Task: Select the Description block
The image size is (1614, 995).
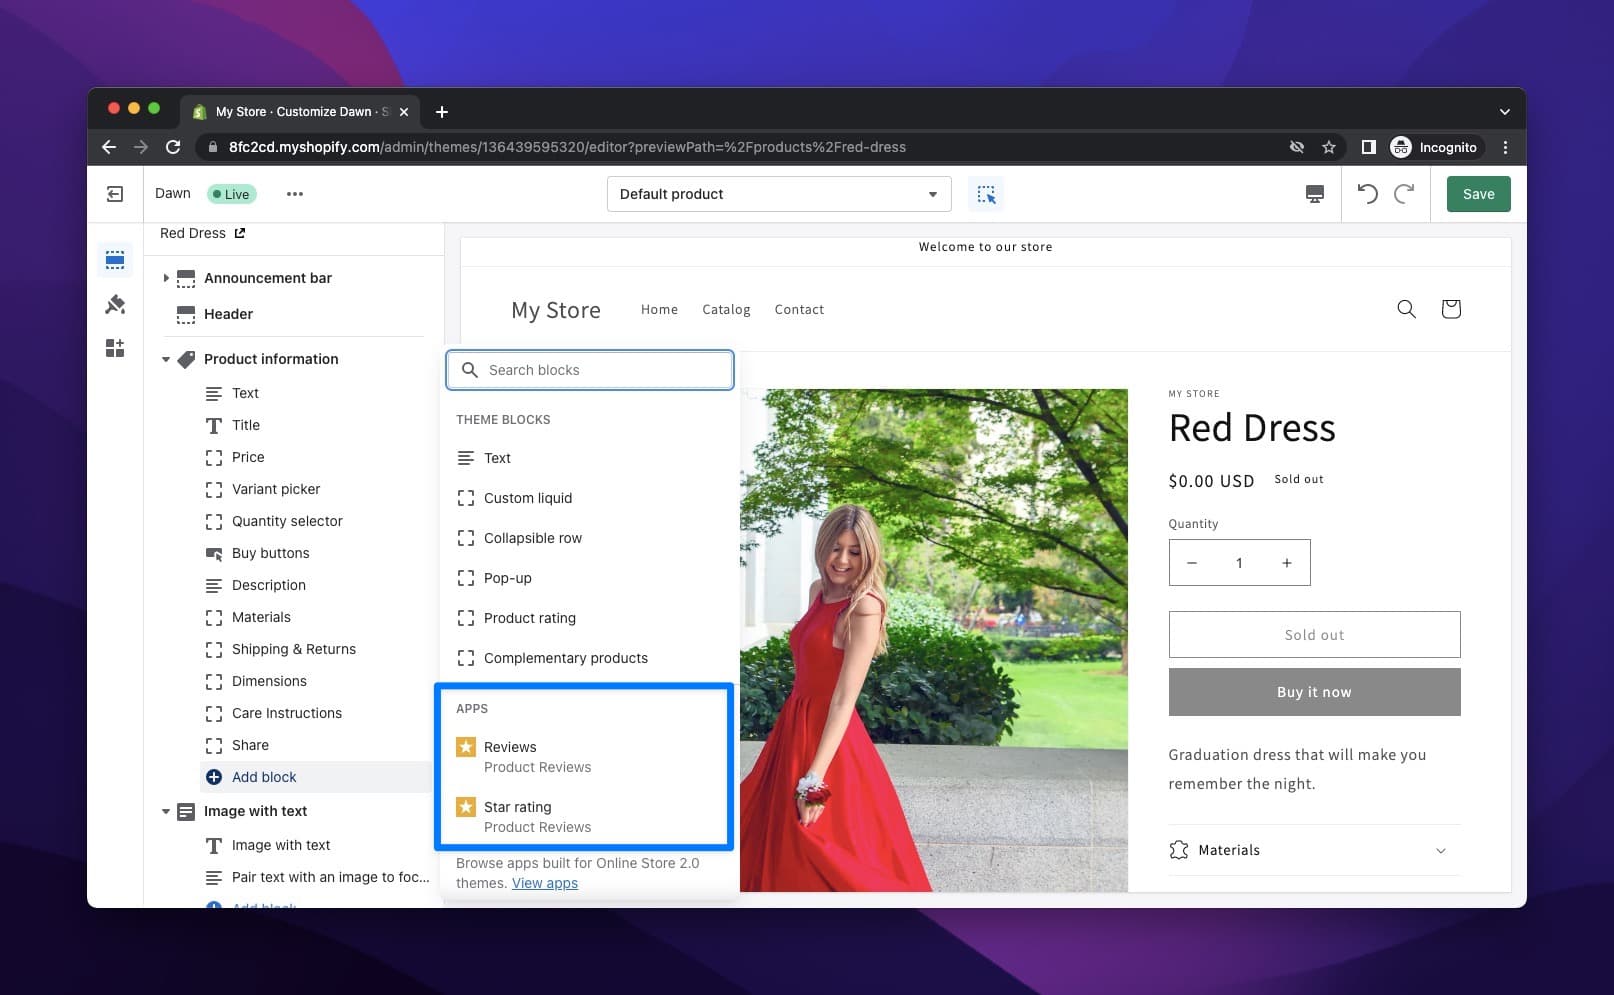Action: (x=269, y=585)
